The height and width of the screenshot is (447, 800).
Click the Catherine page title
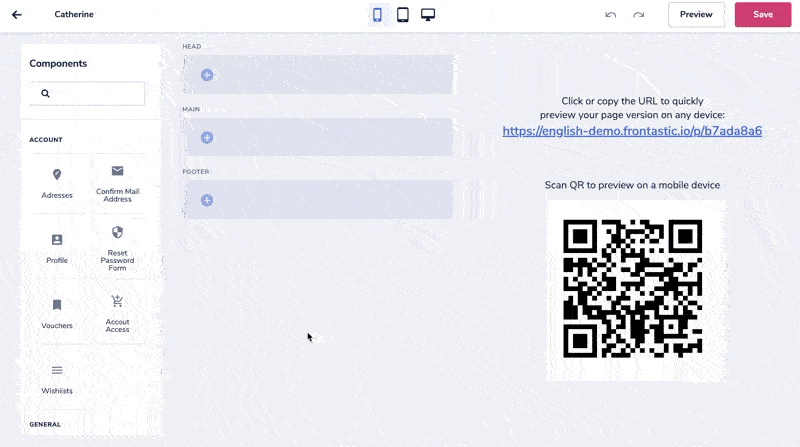pyautogui.click(x=74, y=14)
